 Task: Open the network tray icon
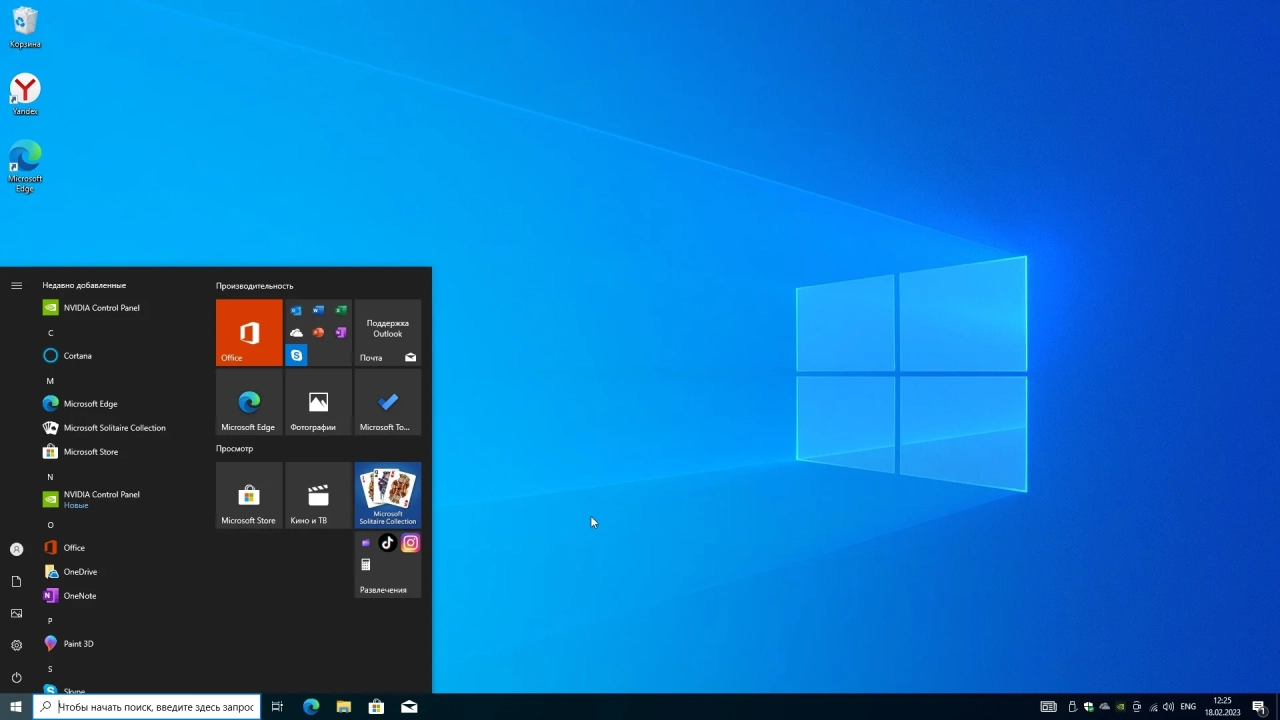(1153, 707)
